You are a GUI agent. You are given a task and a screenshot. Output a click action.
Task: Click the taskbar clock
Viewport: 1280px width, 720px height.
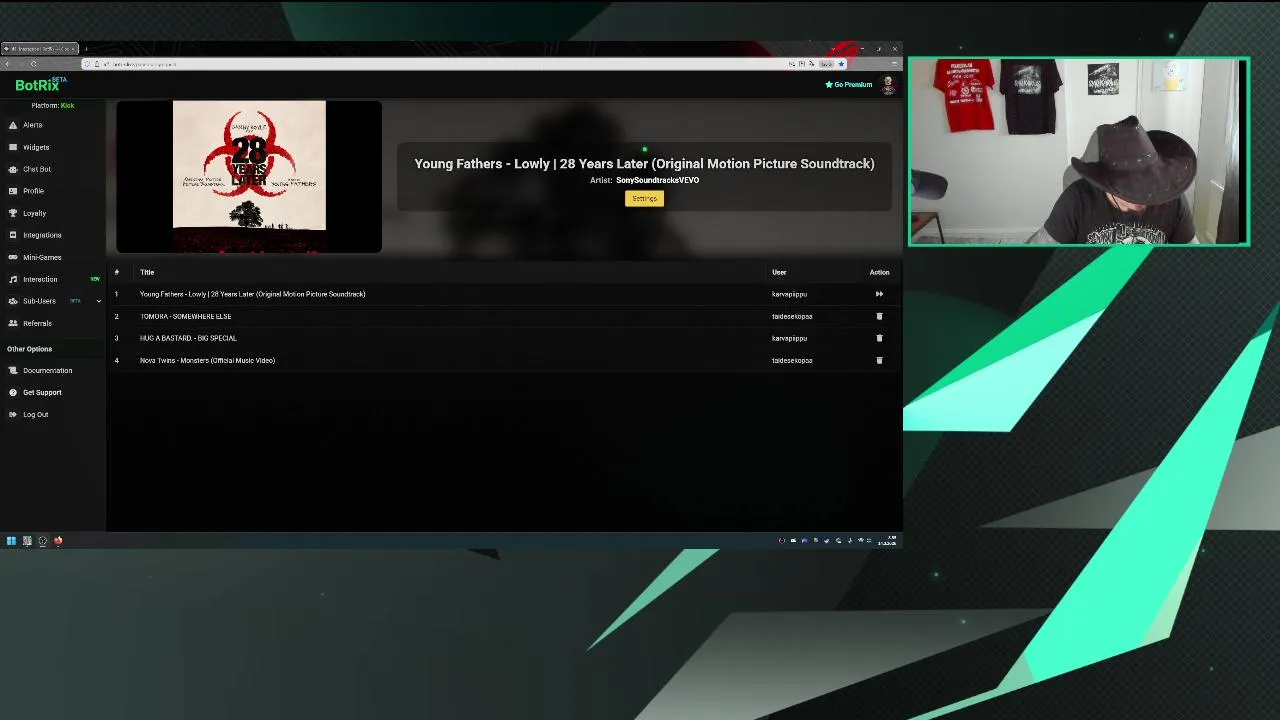pyautogui.click(x=887, y=541)
